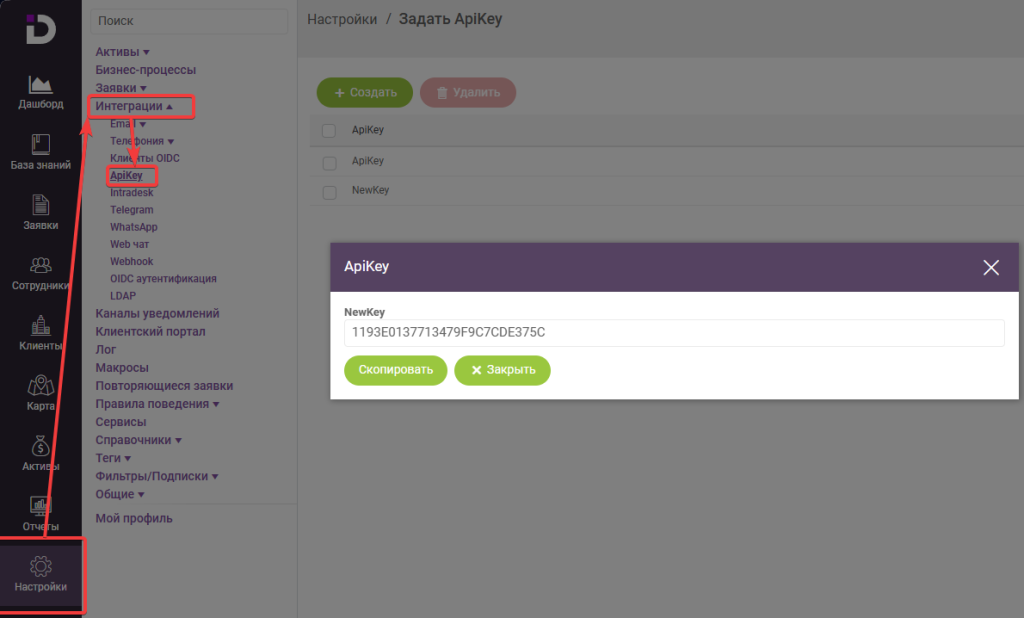The width and height of the screenshot is (1024, 618).
Task: Click the NewKey value field
Action: [673, 333]
